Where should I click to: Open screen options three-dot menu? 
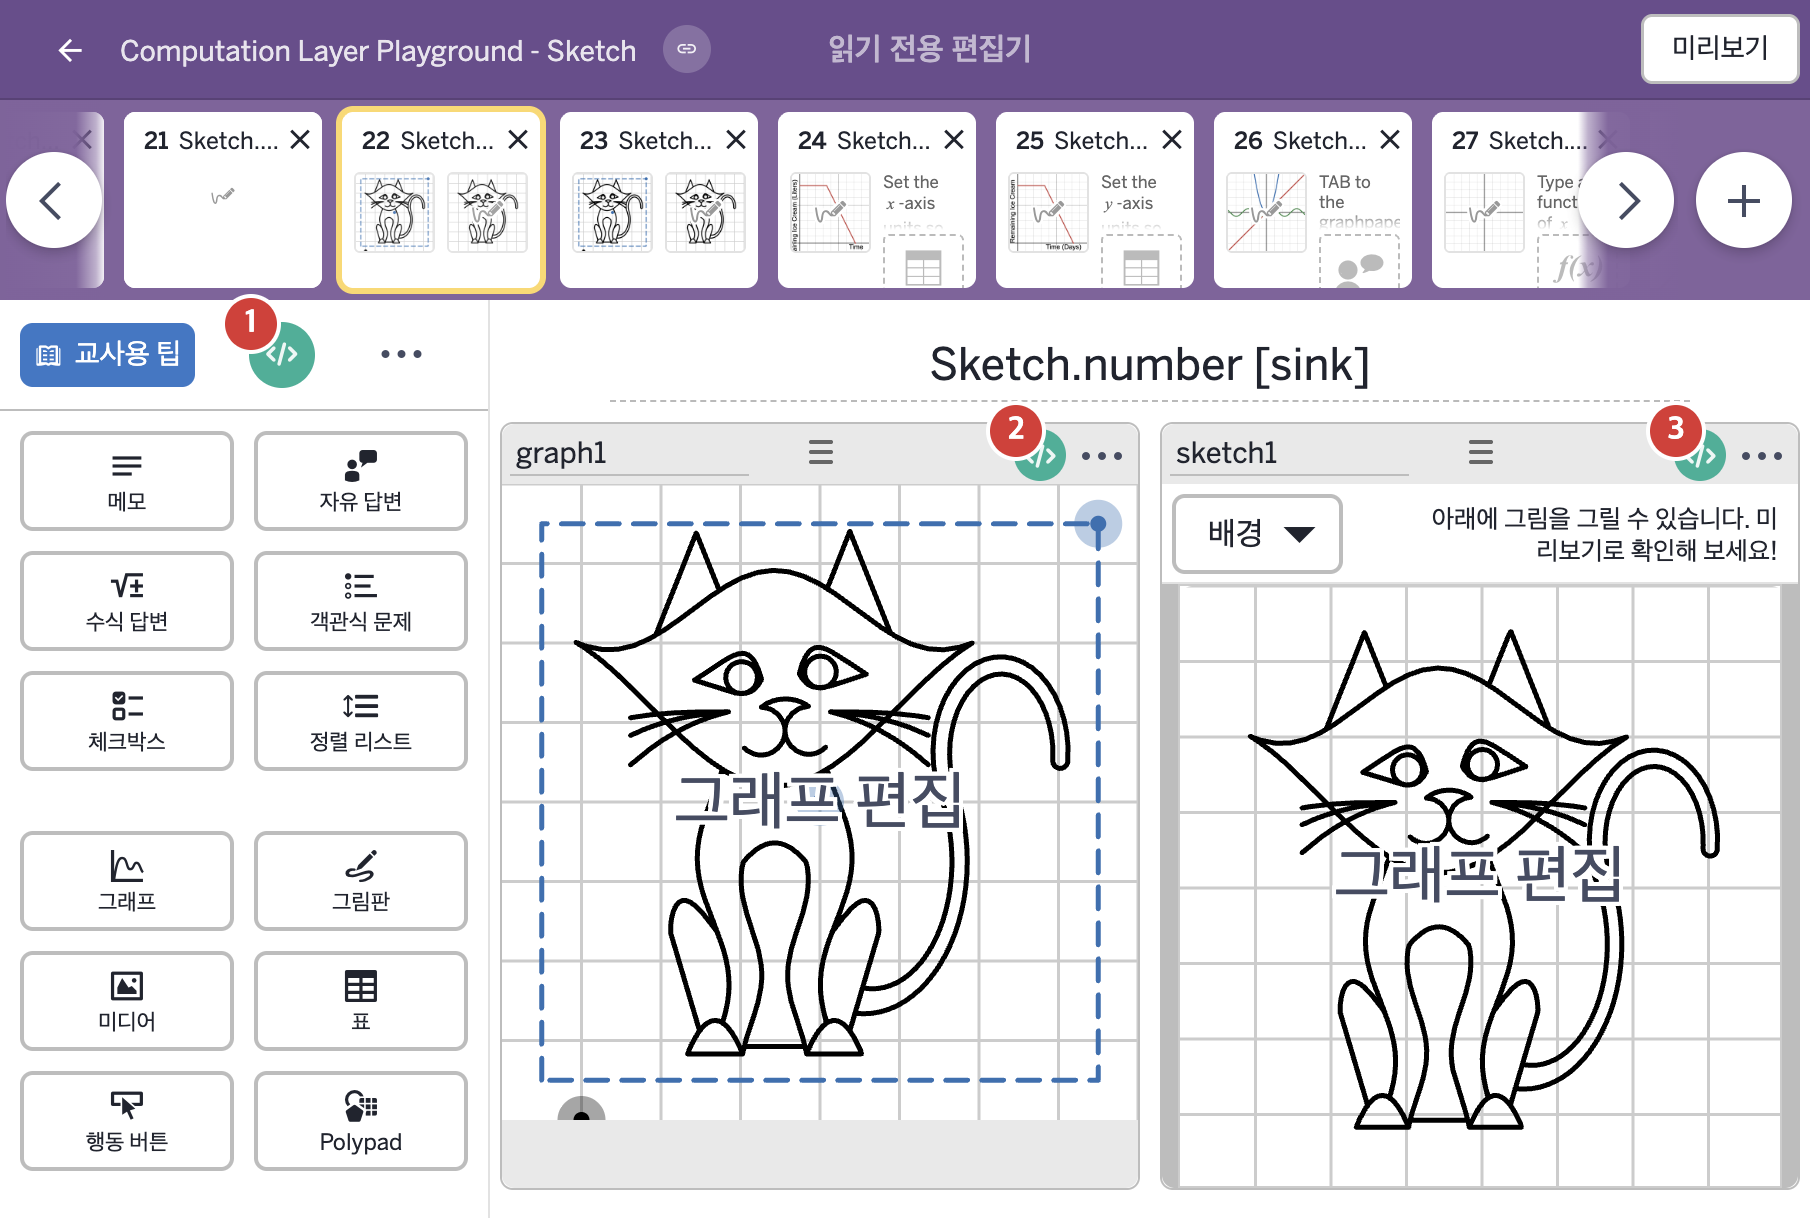coord(401,354)
